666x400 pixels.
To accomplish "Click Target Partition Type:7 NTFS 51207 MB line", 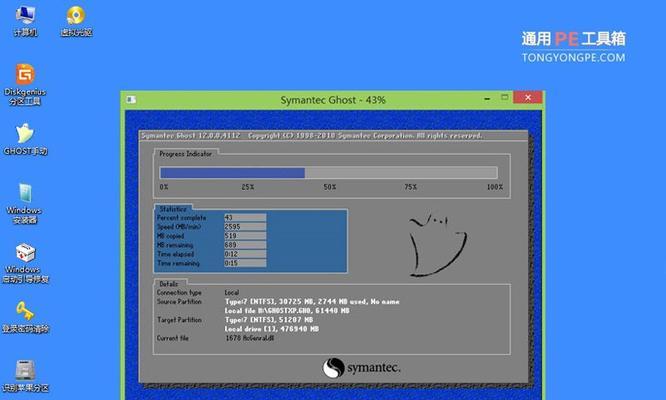I will coord(269,320).
